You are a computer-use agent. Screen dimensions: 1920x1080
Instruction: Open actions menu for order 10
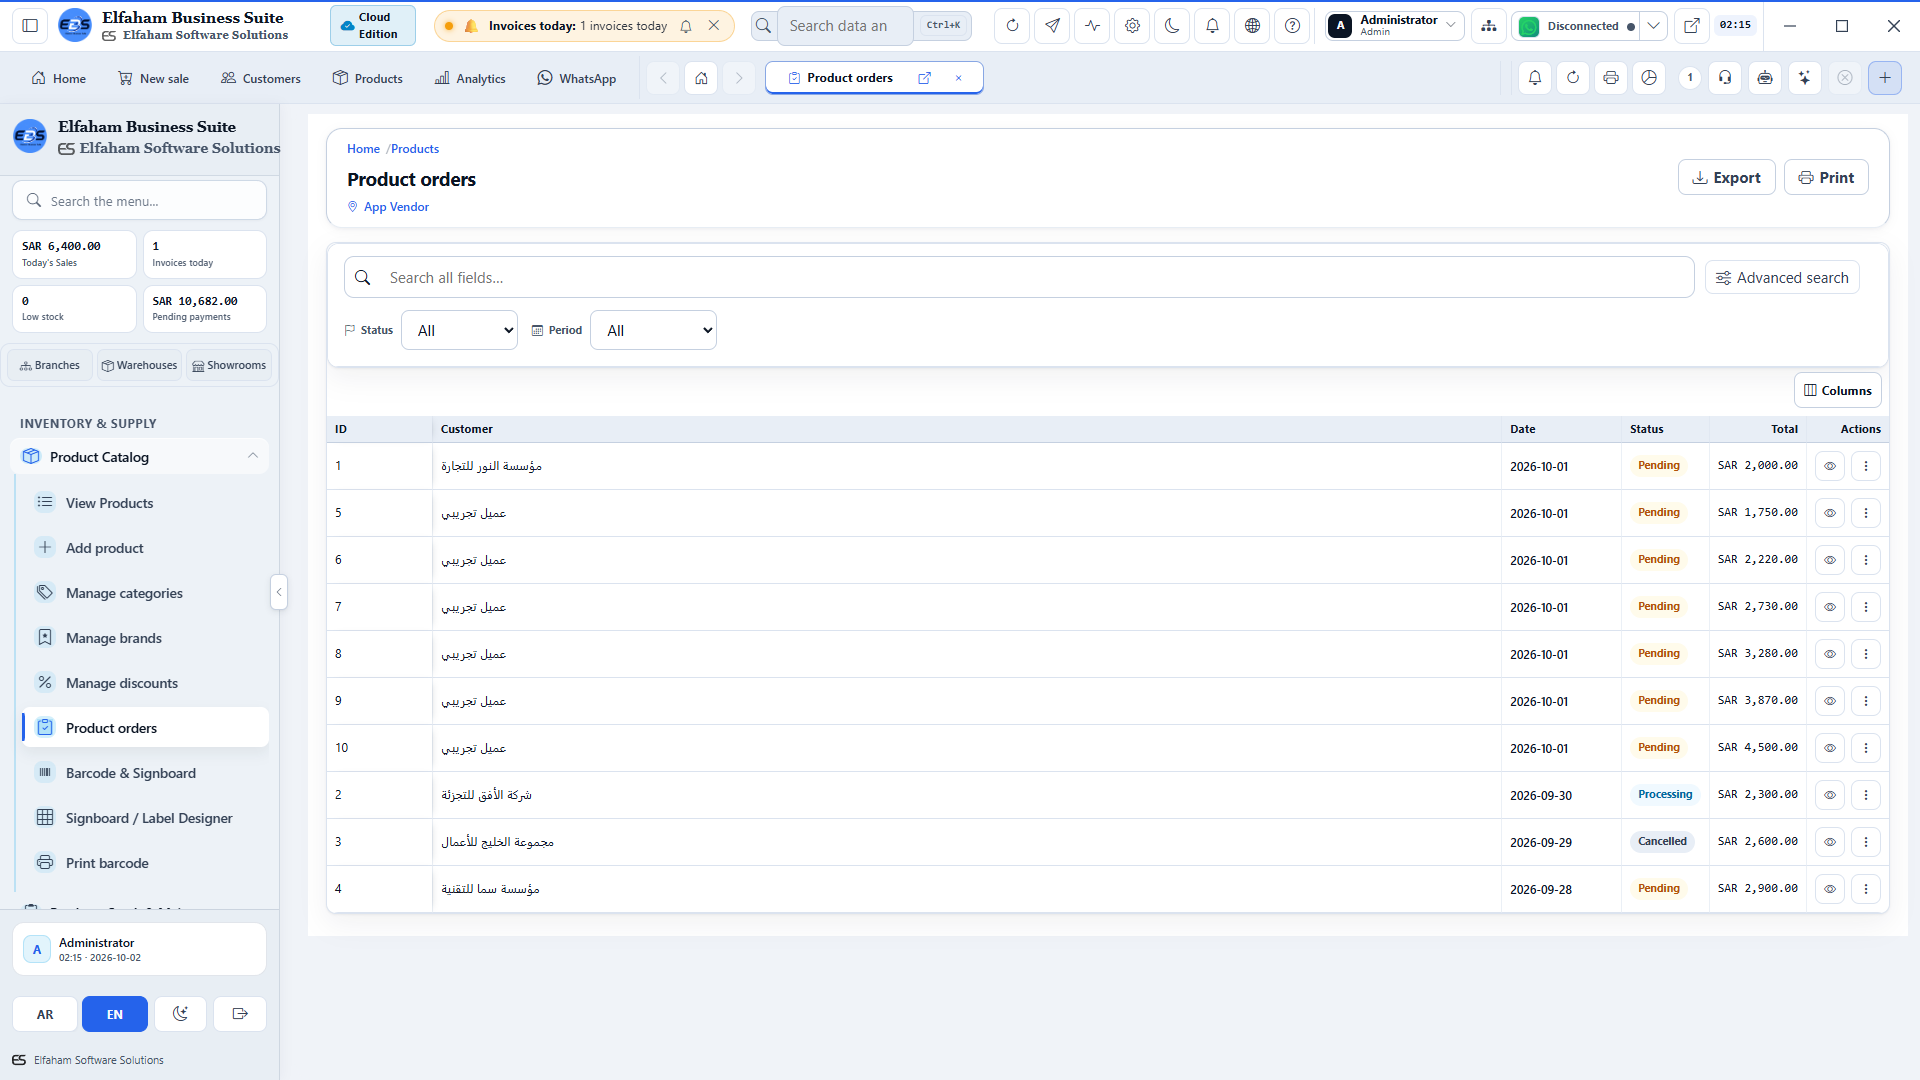(1866, 748)
